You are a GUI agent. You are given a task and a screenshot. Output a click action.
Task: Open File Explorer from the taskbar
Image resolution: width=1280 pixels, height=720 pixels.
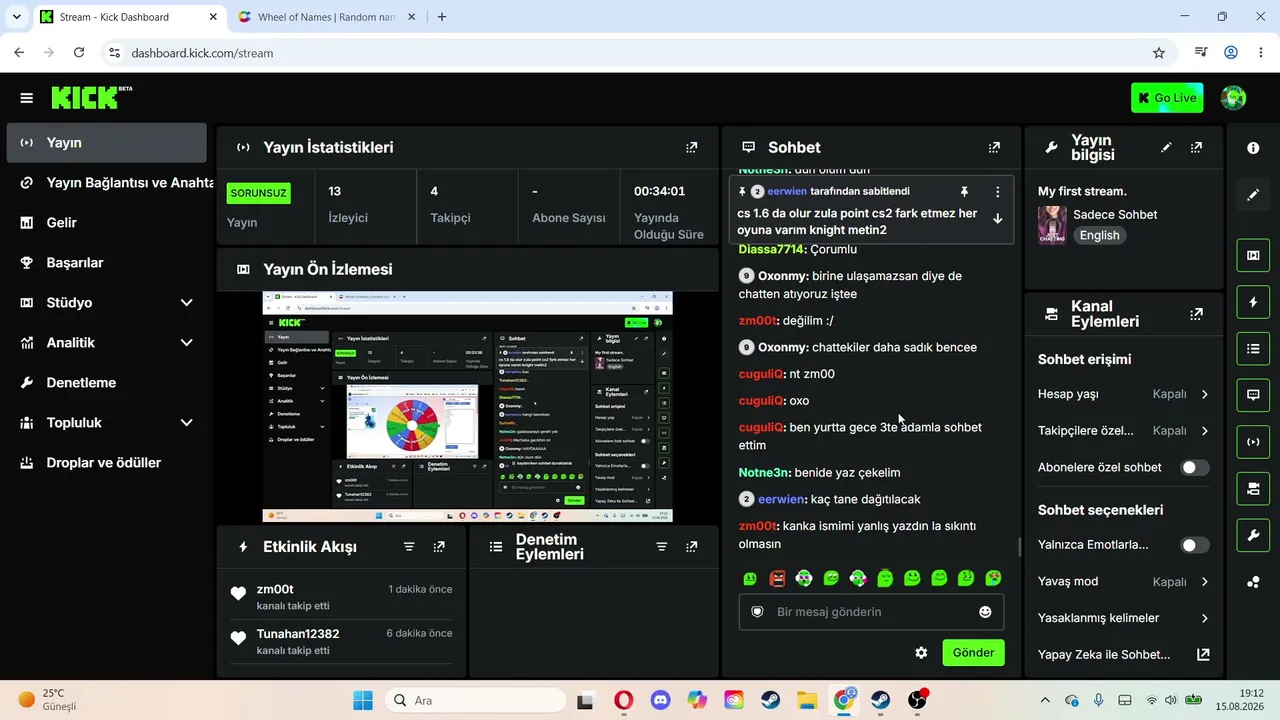[807, 700]
